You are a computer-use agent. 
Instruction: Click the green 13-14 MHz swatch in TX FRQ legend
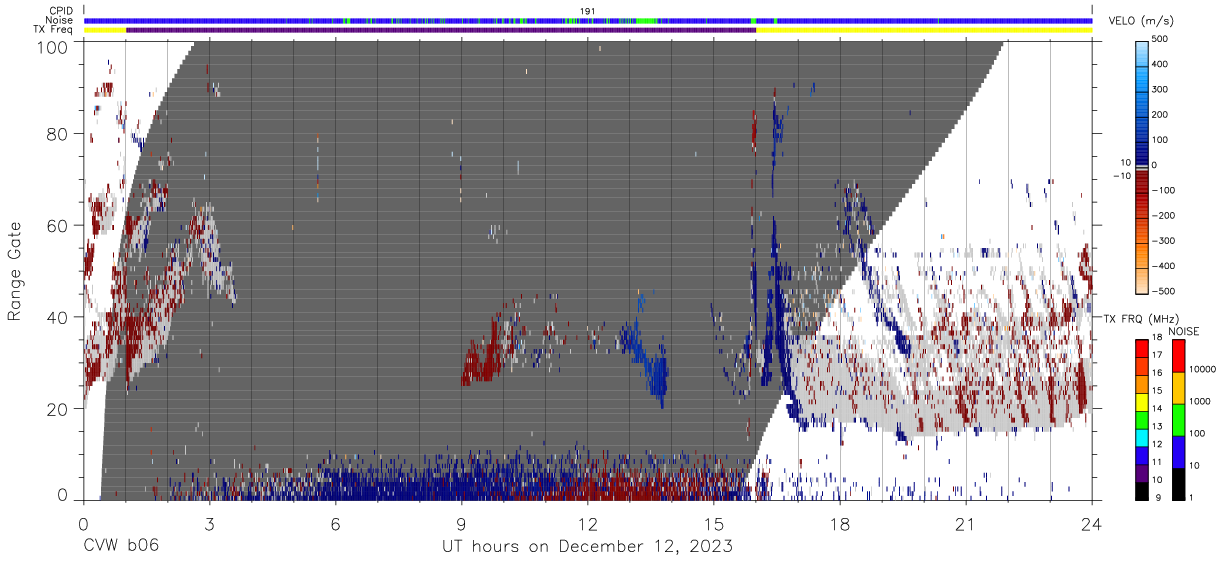pos(1142,419)
